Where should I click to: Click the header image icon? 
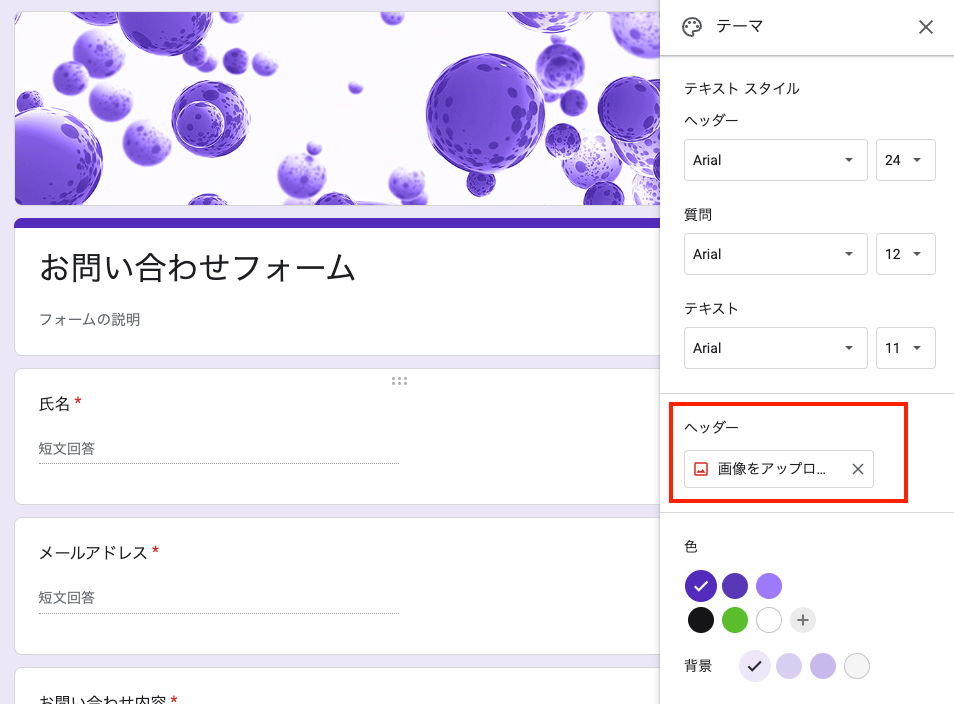(701, 469)
